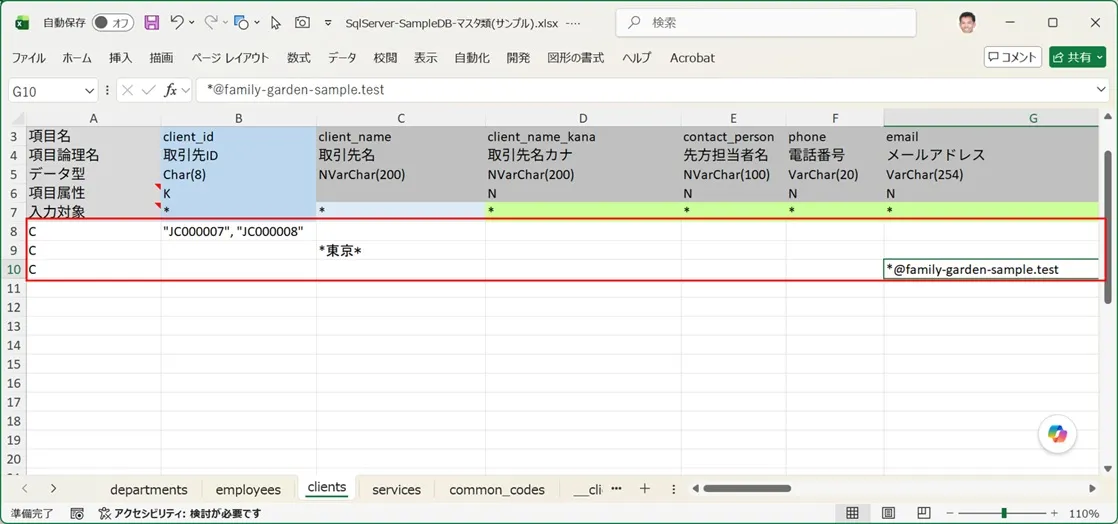Click the user account profile picture

coord(969,23)
